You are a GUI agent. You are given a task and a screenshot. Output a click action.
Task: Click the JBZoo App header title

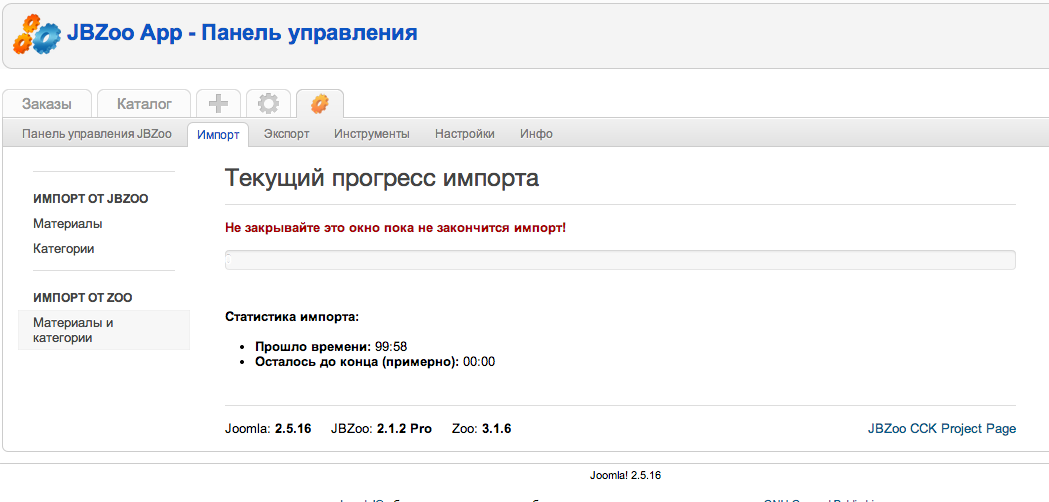(242, 33)
